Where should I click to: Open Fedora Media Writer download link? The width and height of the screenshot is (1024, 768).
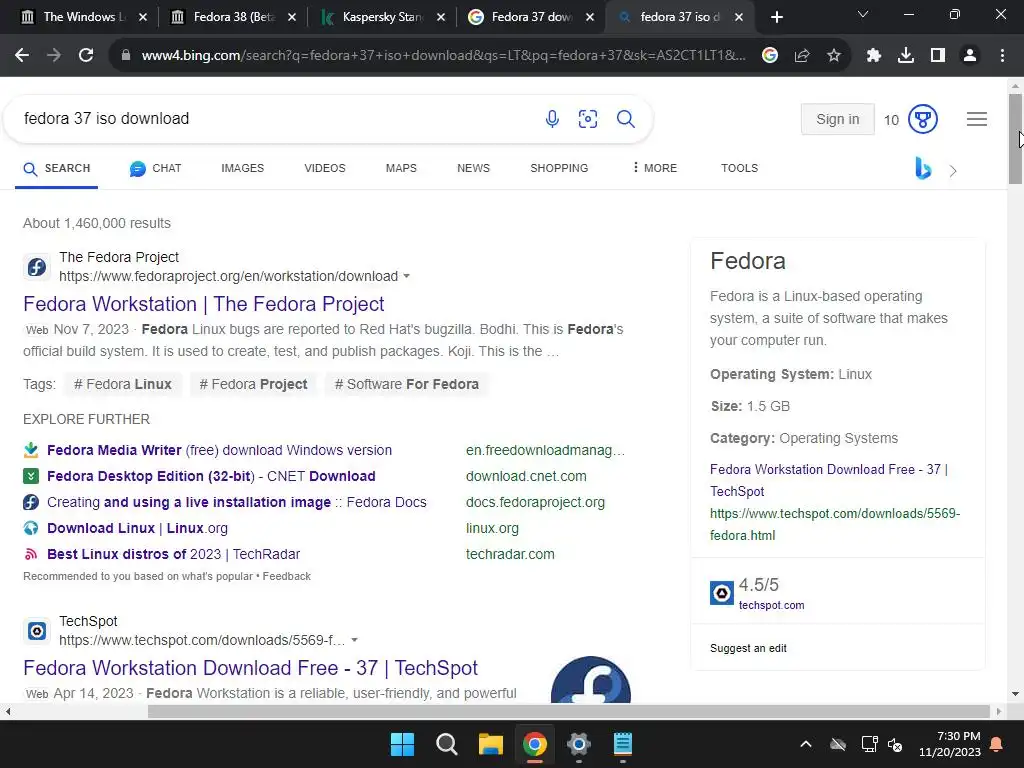pyautogui.click(x=219, y=450)
